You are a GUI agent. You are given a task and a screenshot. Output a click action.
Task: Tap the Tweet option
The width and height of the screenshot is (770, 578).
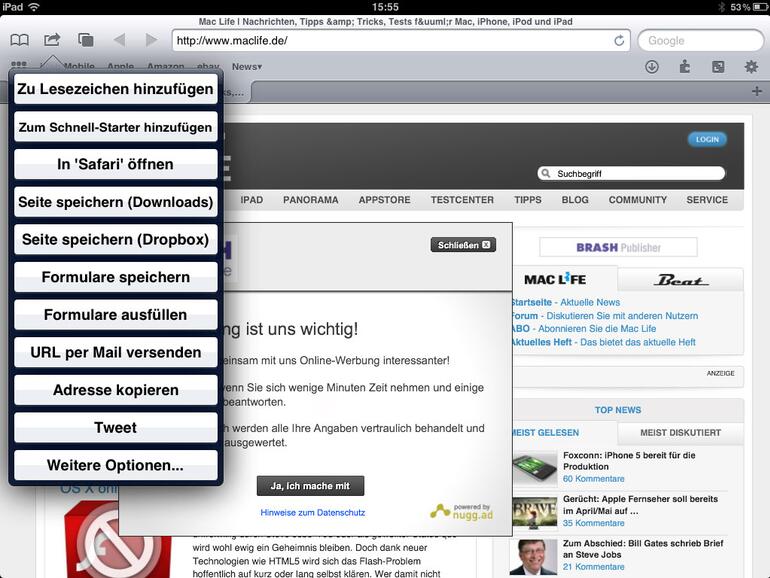[x=115, y=427]
